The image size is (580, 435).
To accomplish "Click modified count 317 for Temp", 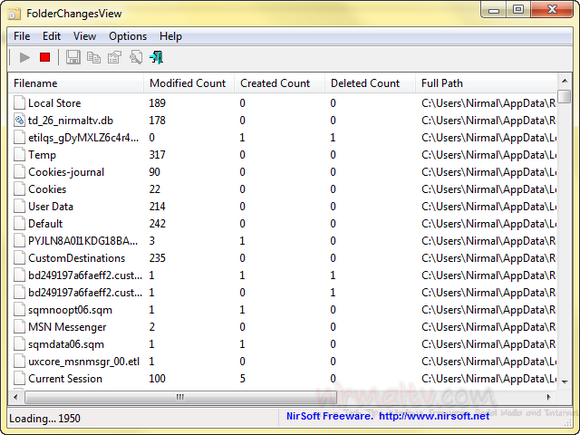I will [157, 155].
